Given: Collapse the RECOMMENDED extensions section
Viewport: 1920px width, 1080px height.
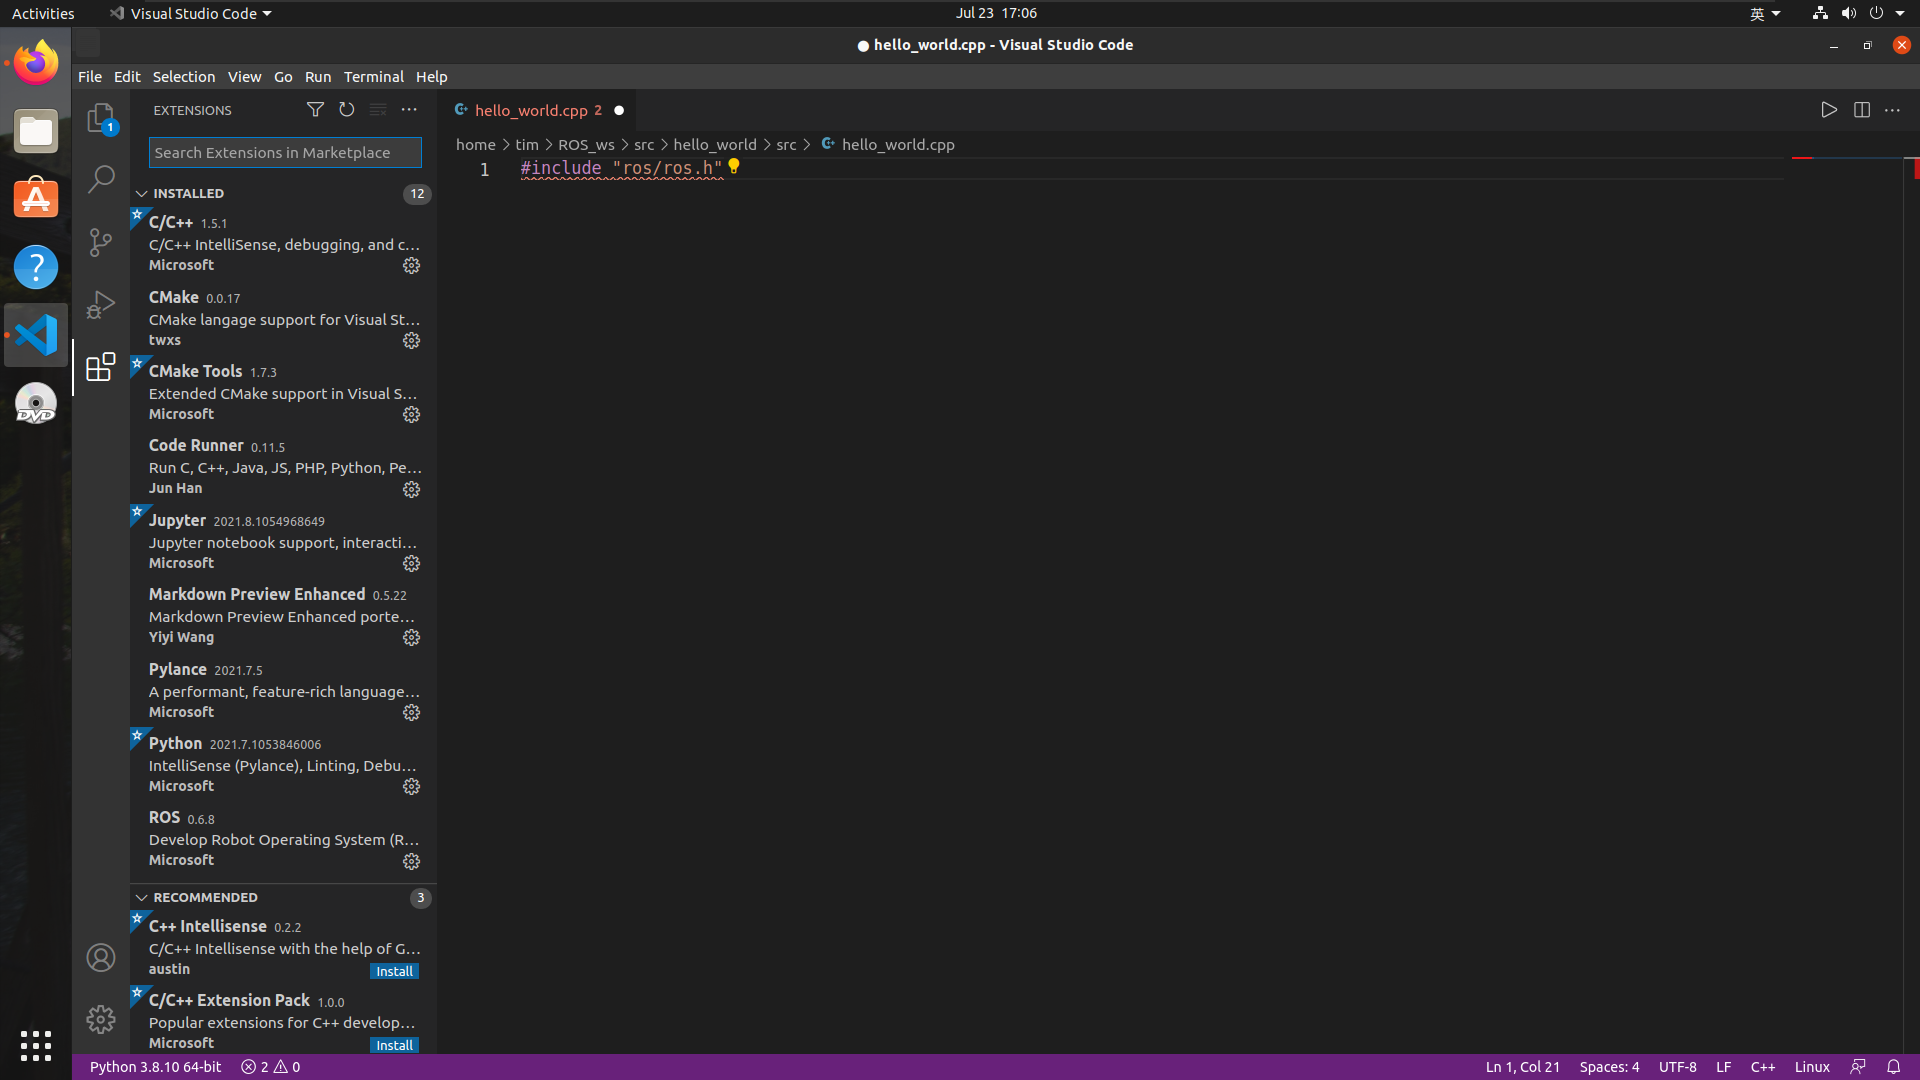Looking at the screenshot, I should 142,898.
